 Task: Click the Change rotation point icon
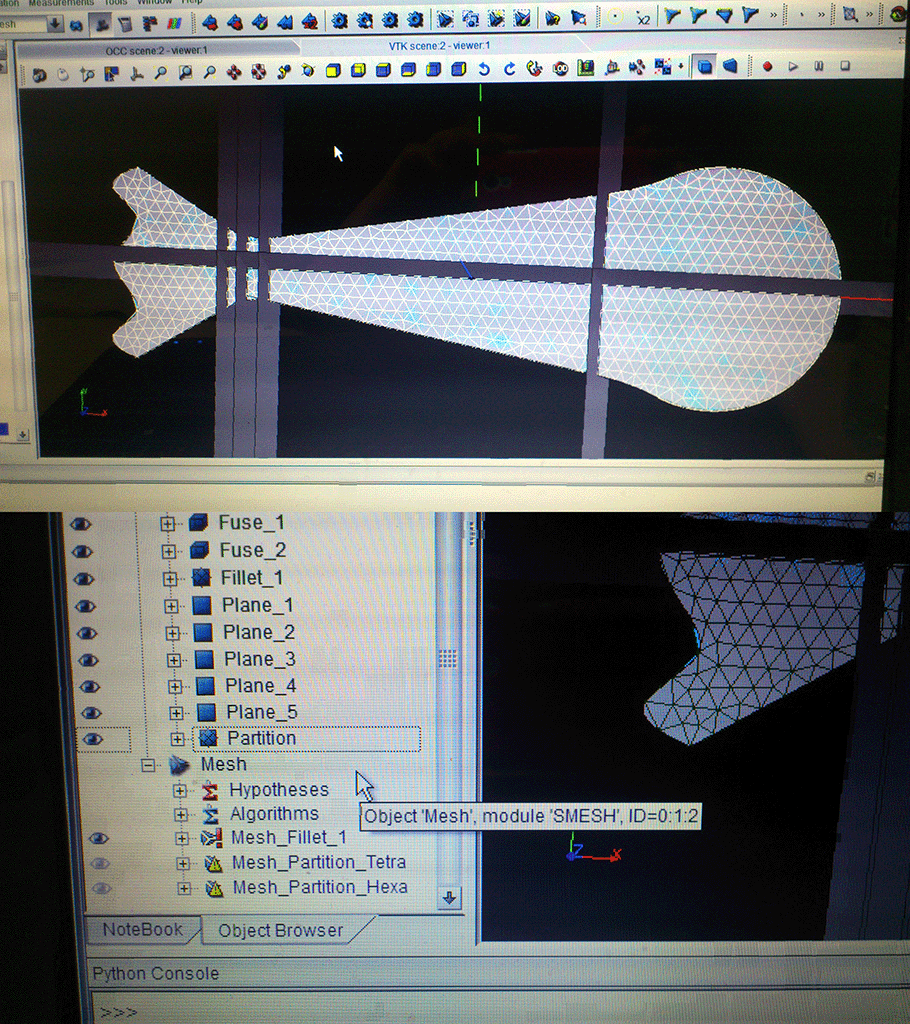(283, 71)
